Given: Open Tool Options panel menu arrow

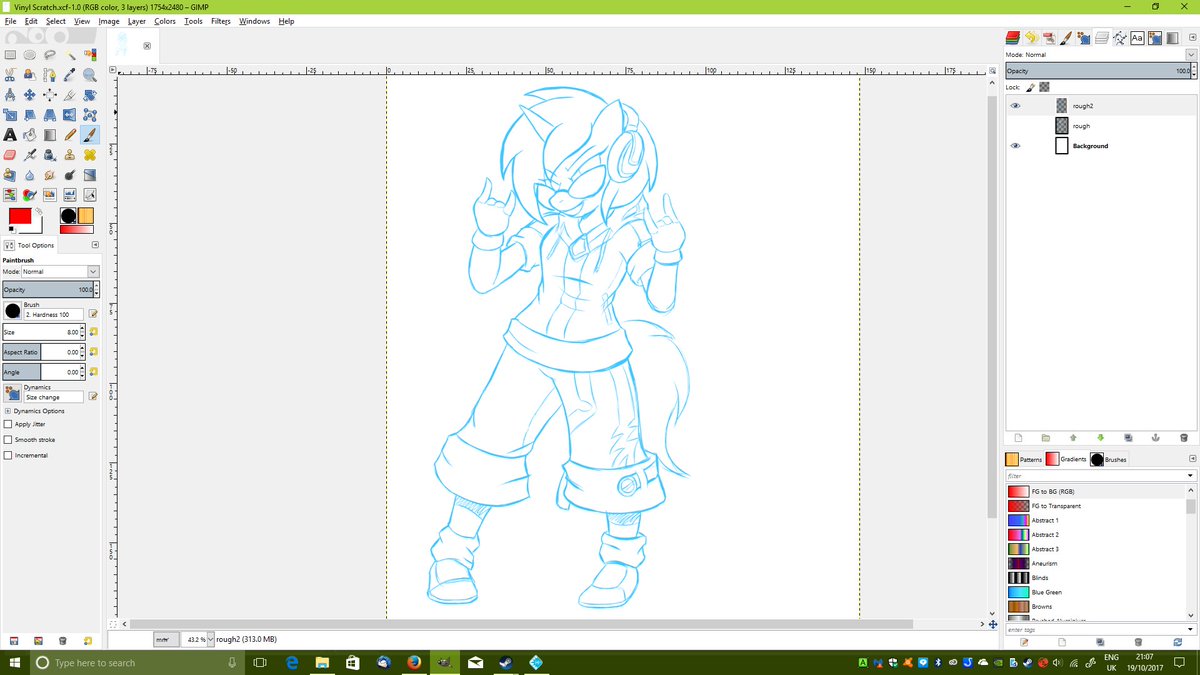Looking at the screenshot, I should (95, 245).
